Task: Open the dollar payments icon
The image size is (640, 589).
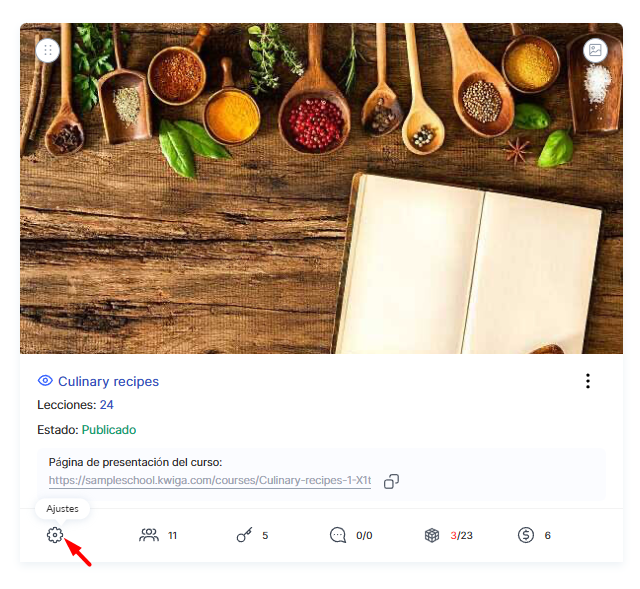Action: pyautogui.click(x=526, y=535)
